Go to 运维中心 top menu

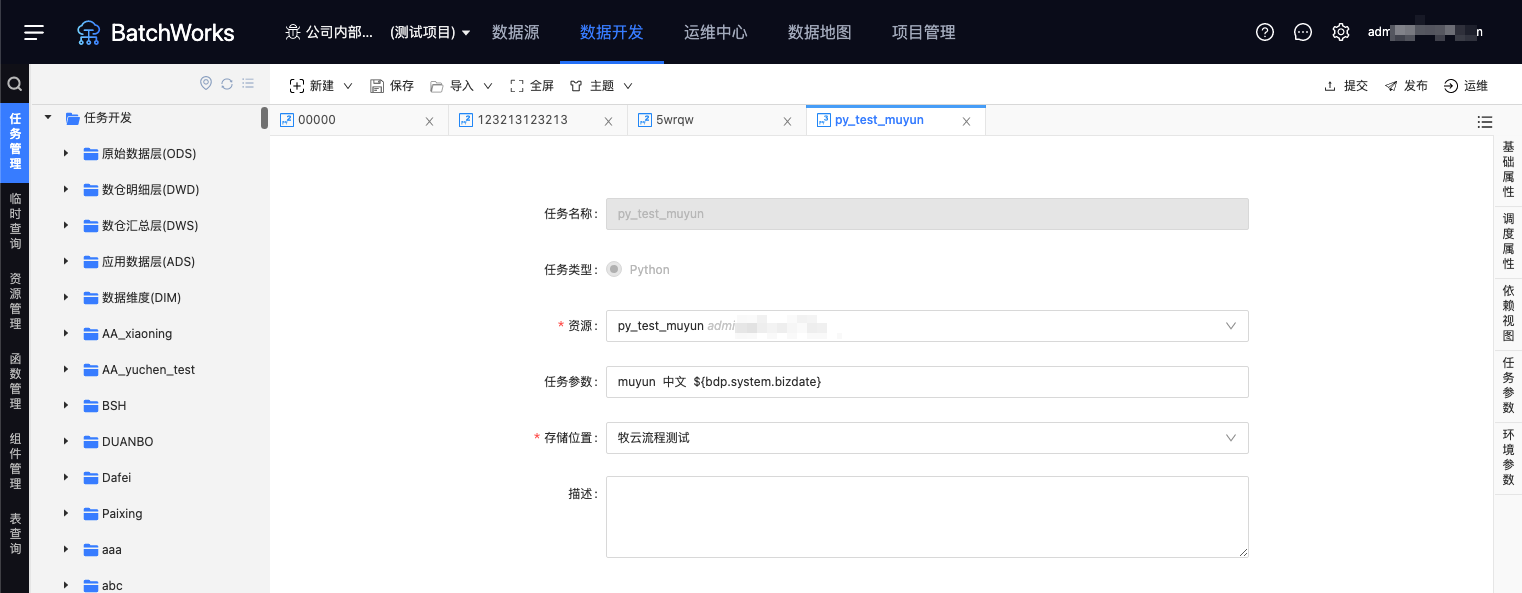pyautogui.click(x=716, y=33)
